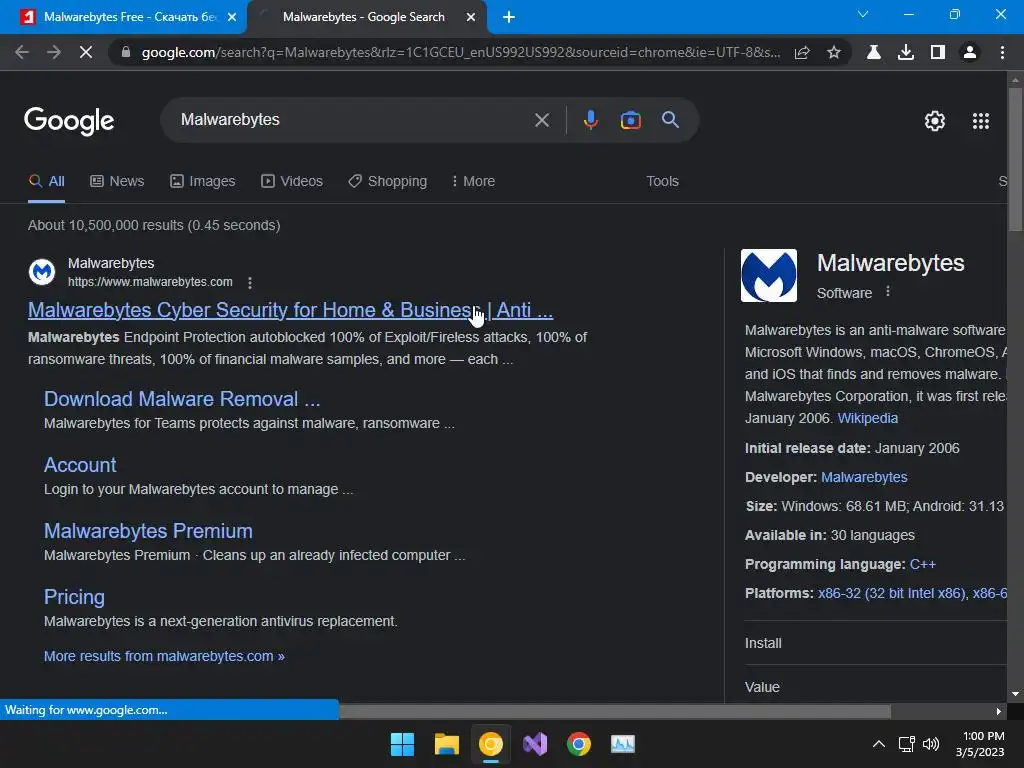Open options for the malwarebytes.com result
The width and height of the screenshot is (1024, 768).
(x=250, y=283)
